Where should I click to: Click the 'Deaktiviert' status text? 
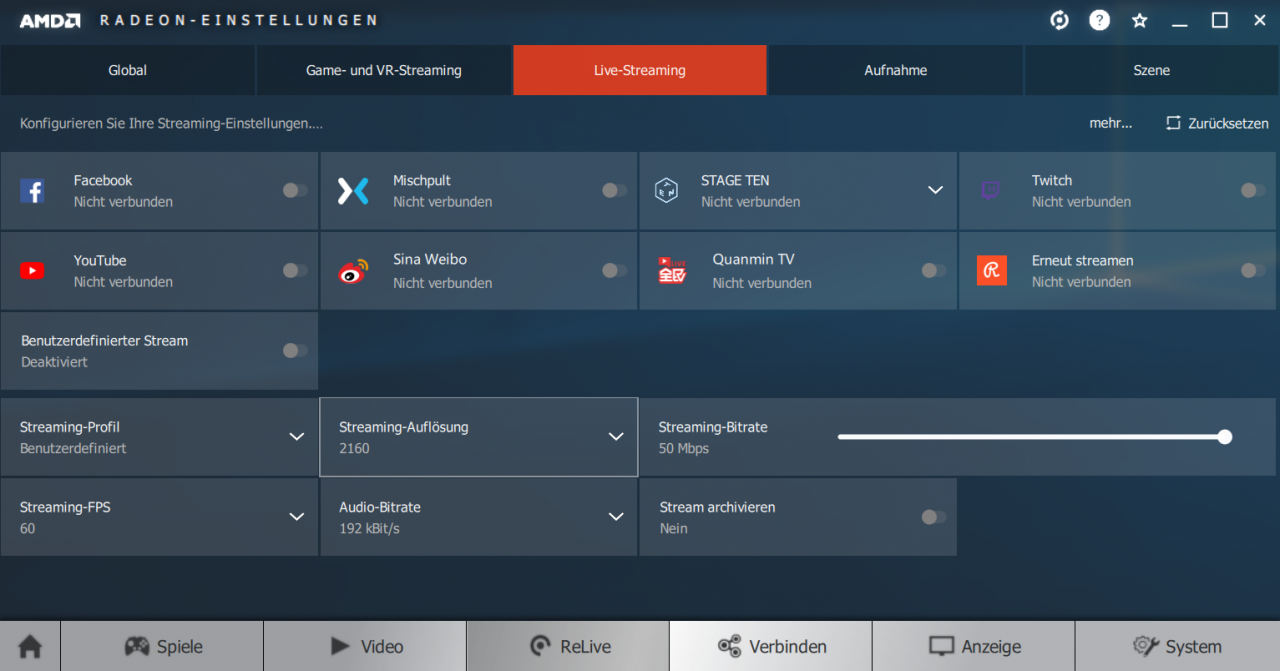point(54,362)
